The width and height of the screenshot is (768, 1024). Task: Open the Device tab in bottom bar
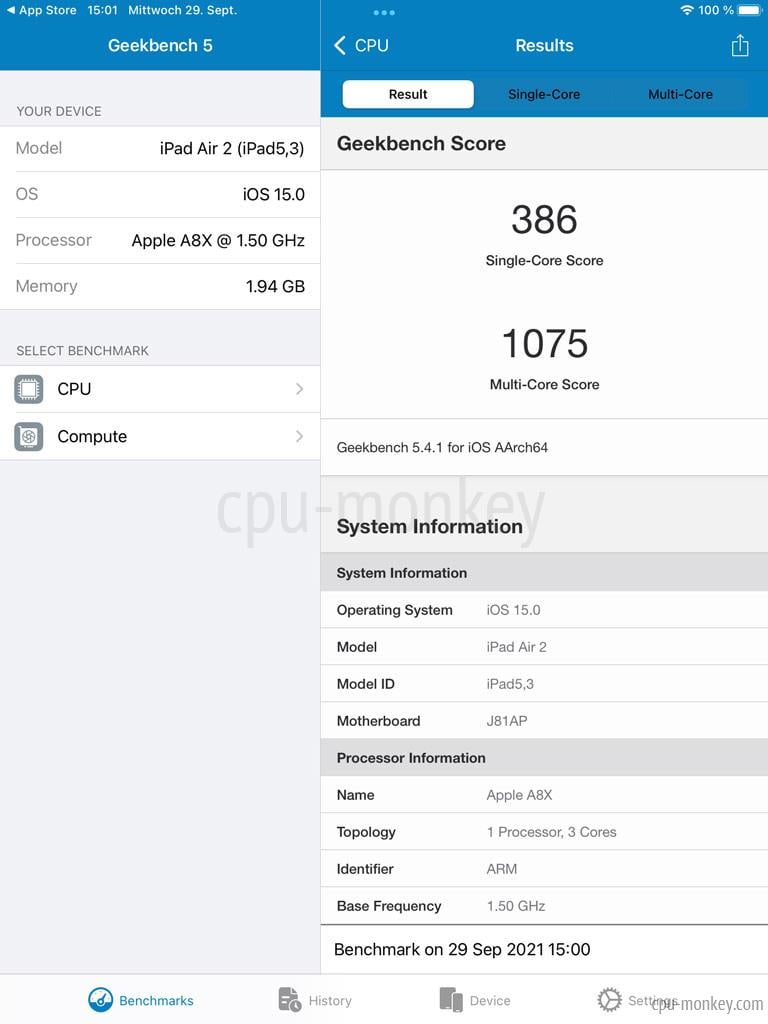click(x=475, y=1000)
